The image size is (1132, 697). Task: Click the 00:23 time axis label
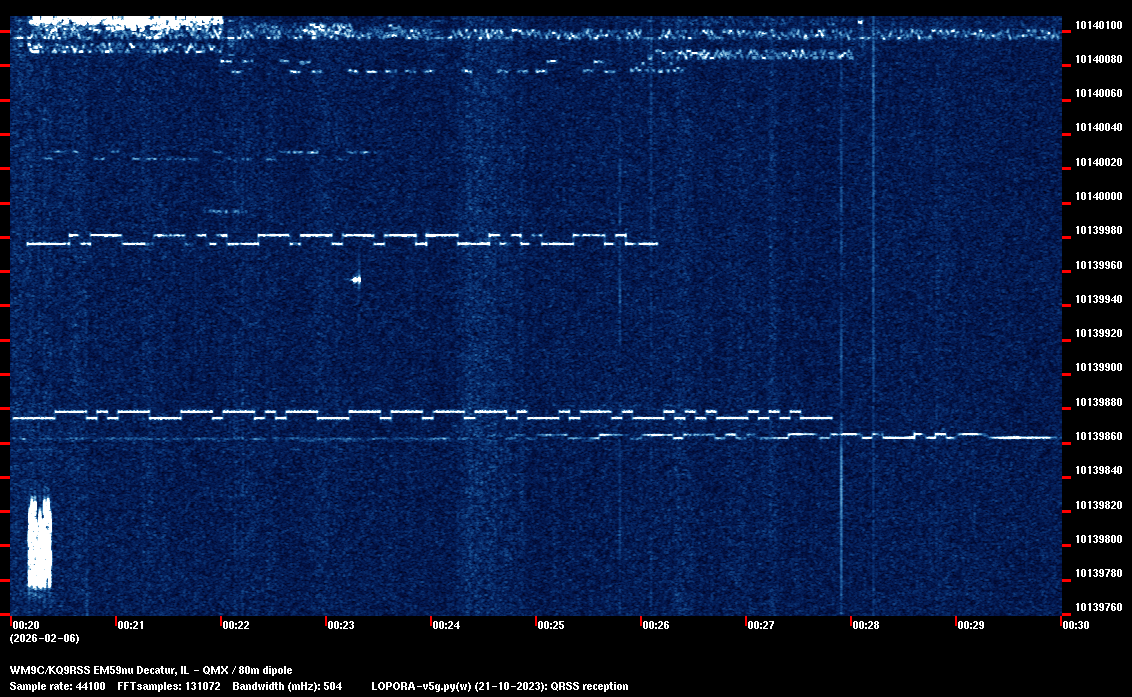pos(340,625)
